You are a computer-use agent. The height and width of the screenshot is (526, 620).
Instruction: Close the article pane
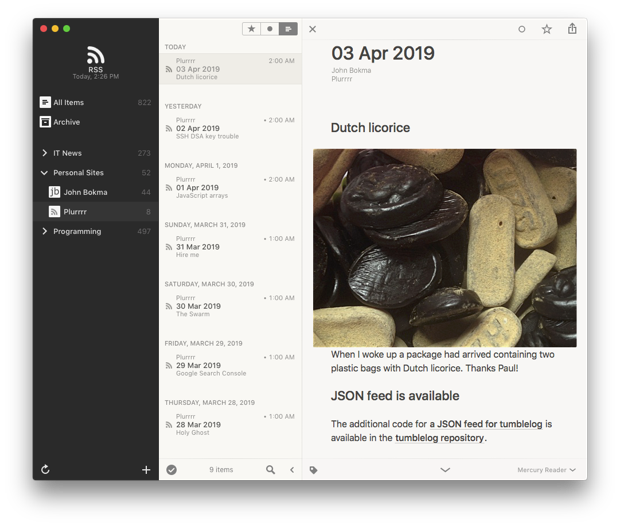pos(312,29)
